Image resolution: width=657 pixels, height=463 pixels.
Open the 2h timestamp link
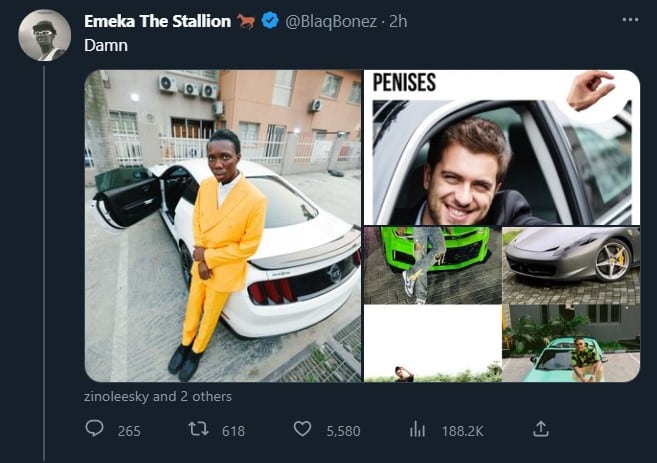point(397,22)
